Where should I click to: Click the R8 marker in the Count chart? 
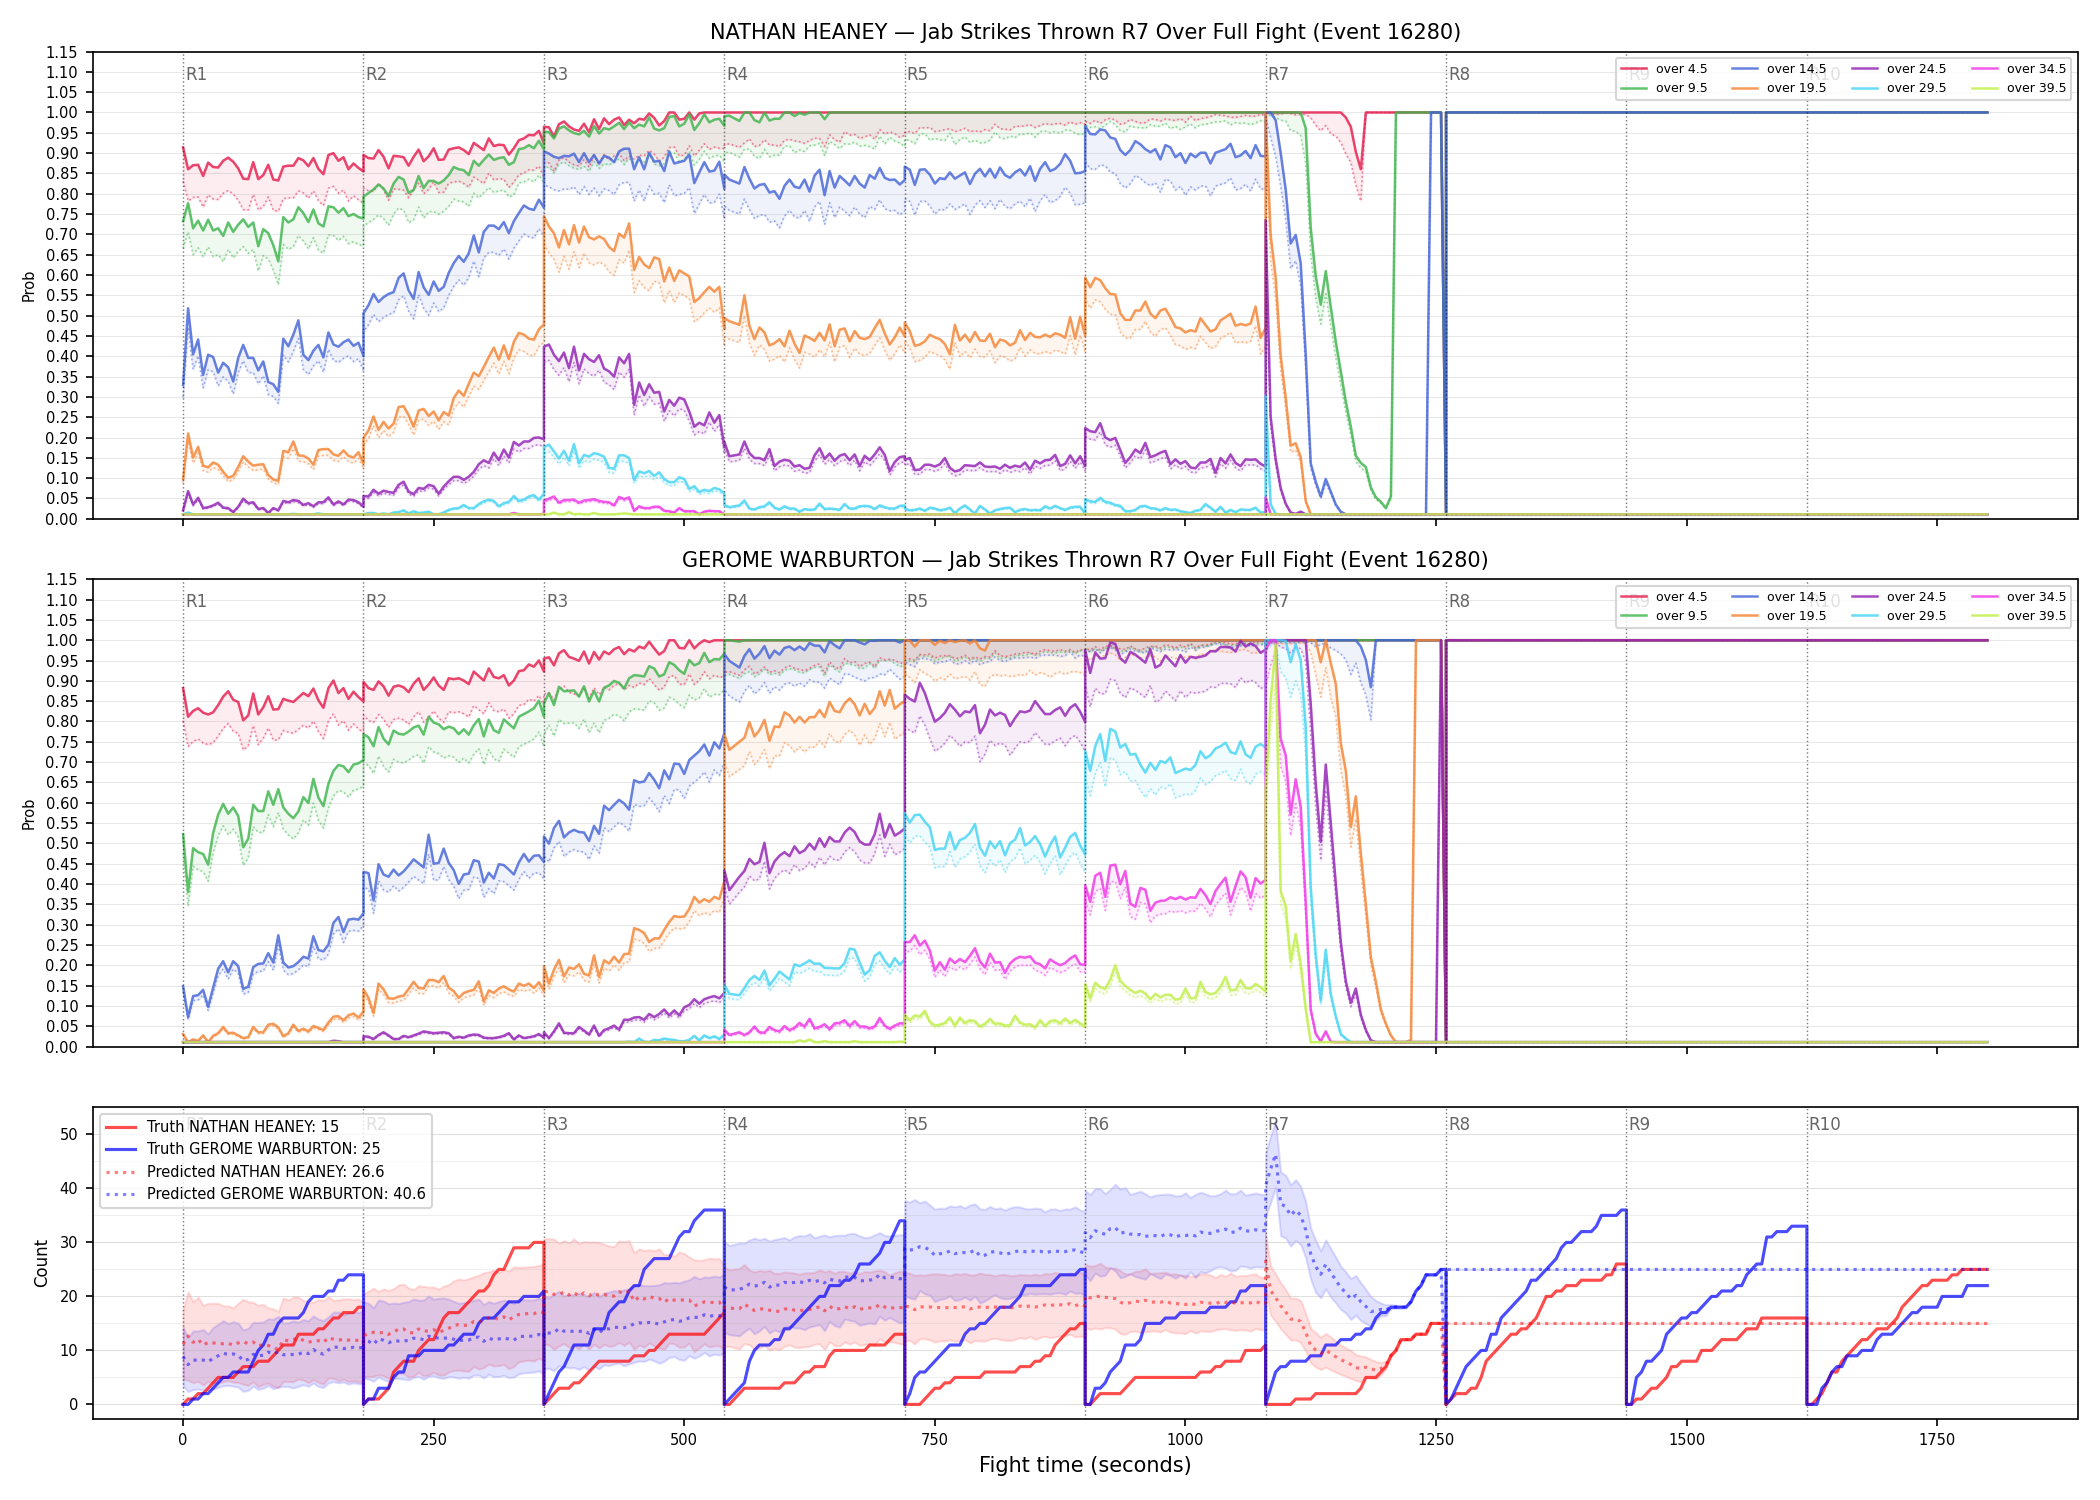point(1459,1124)
